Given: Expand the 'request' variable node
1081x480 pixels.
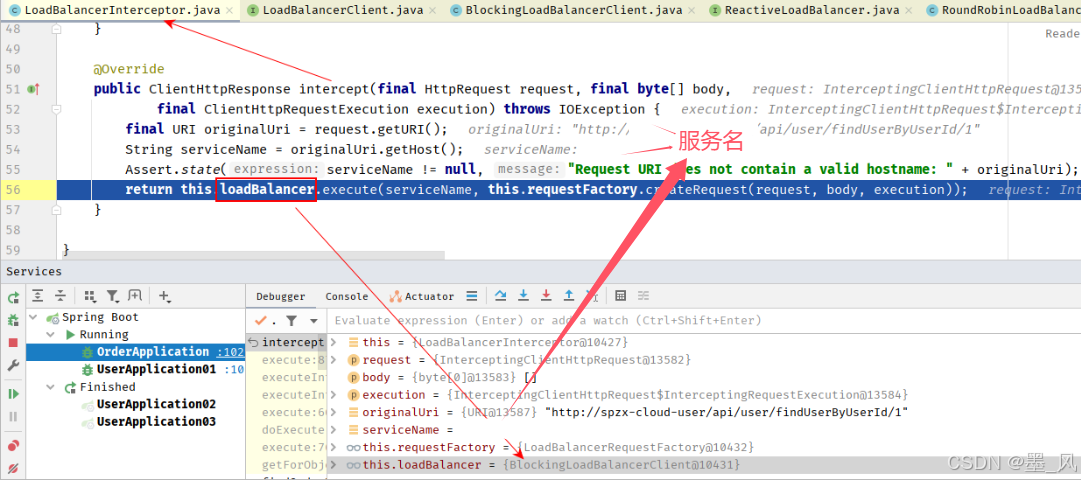Looking at the screenshot, I should [333, 360].
